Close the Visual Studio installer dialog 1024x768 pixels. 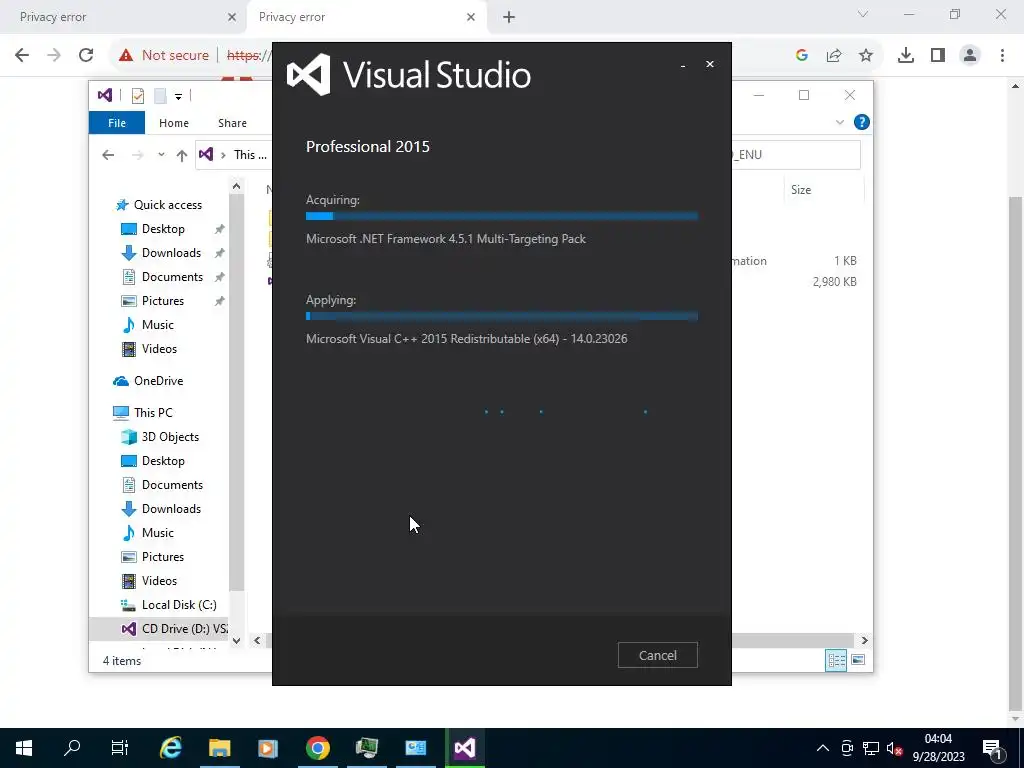(710, 64)
